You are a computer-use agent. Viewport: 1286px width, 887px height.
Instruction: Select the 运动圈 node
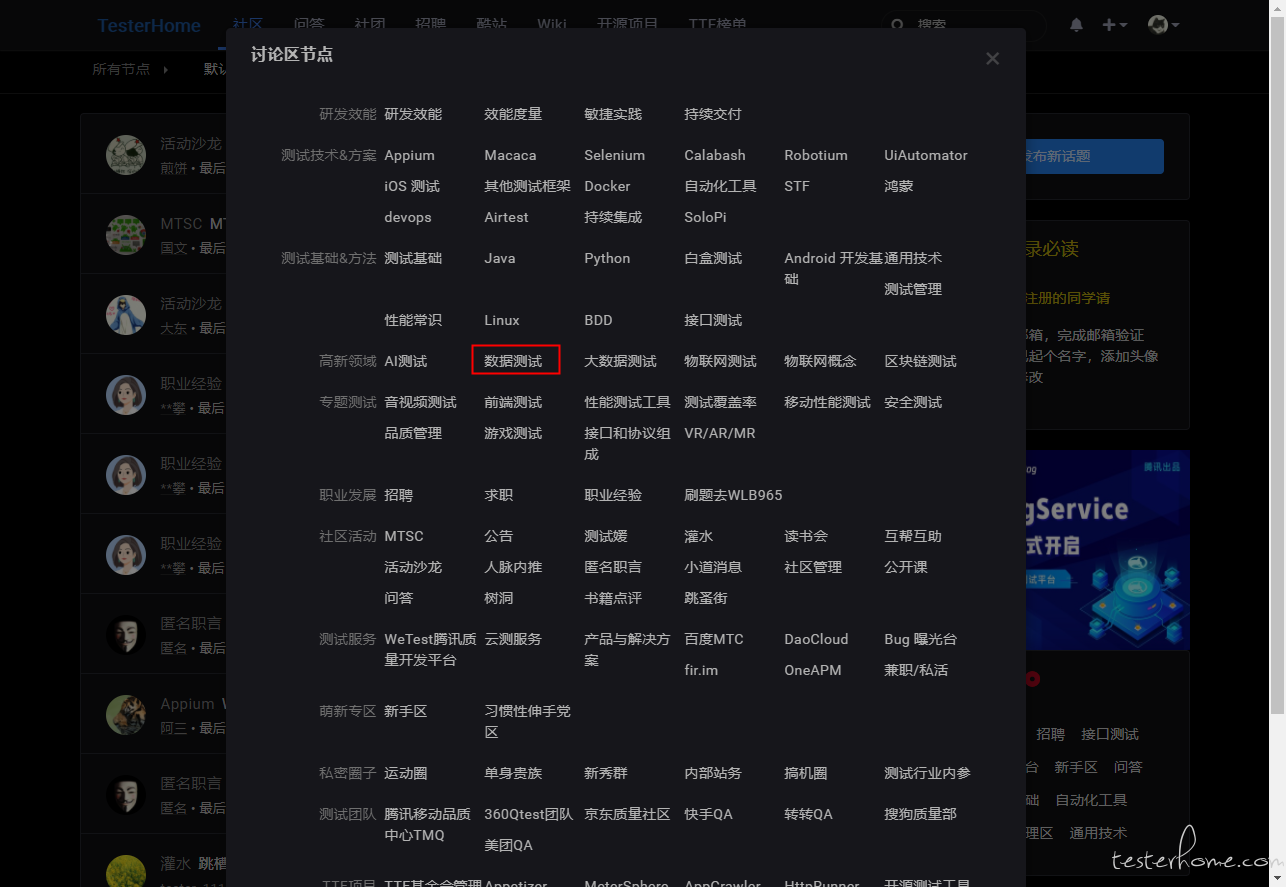(405, 773)
